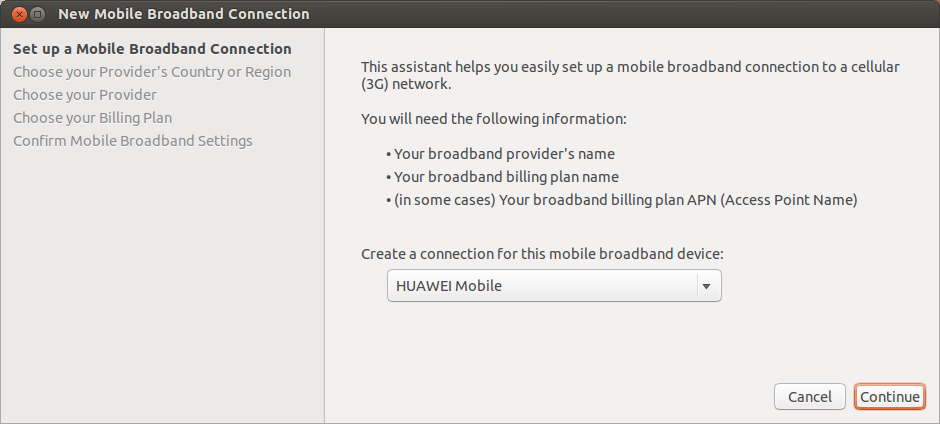Click the HUAWEI Mobile text in the selector
Viewport: 940px width, 424px height.
(449, 286)
